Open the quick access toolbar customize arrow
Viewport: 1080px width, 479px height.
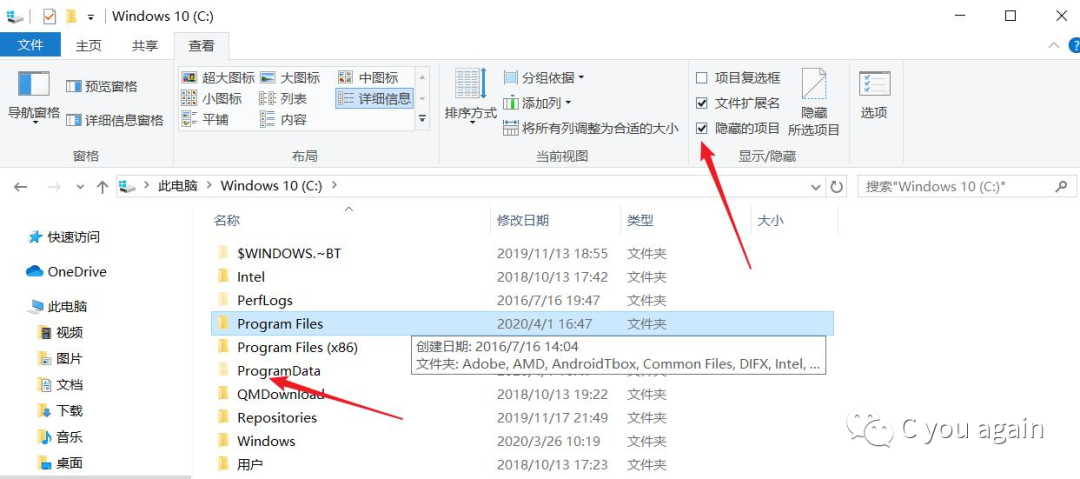[90, 16]
